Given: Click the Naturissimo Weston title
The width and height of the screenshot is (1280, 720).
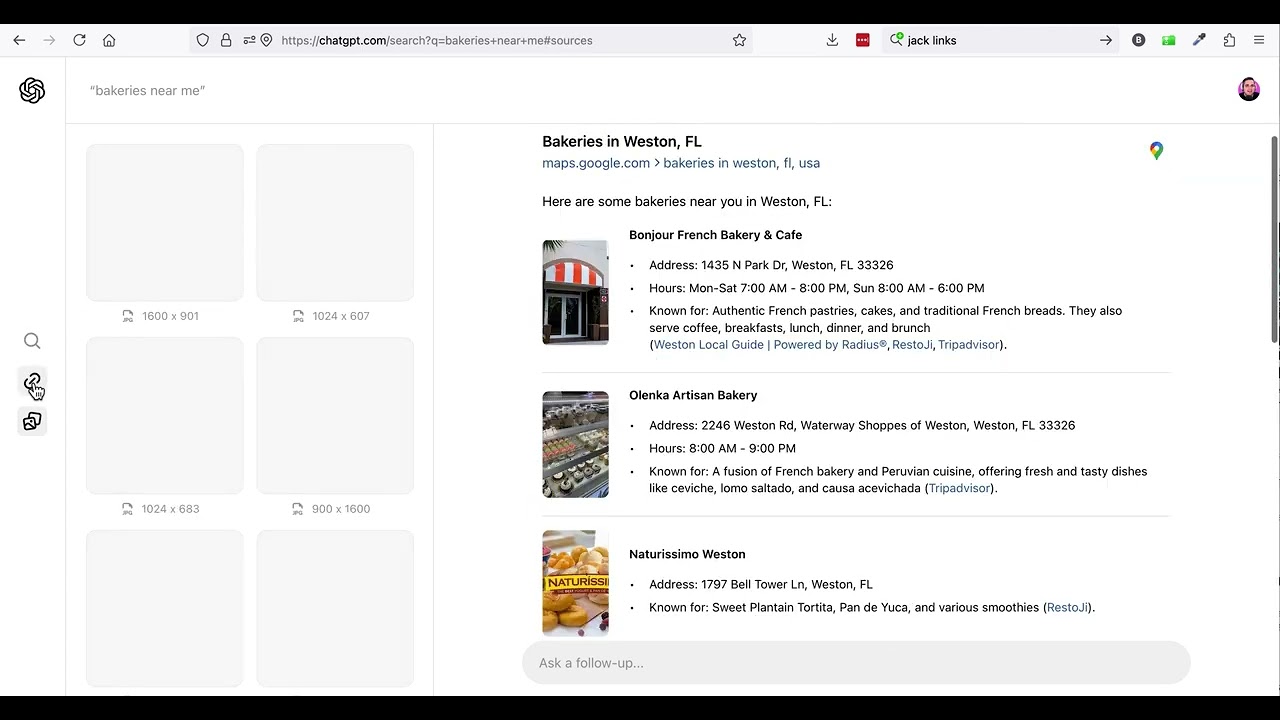Looking at the screenshot, I should [x=687, y=554].
